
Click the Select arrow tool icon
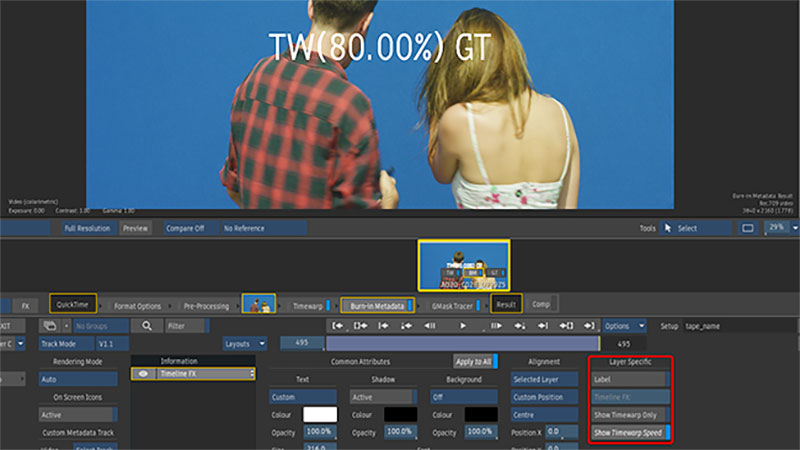point(668,228)
